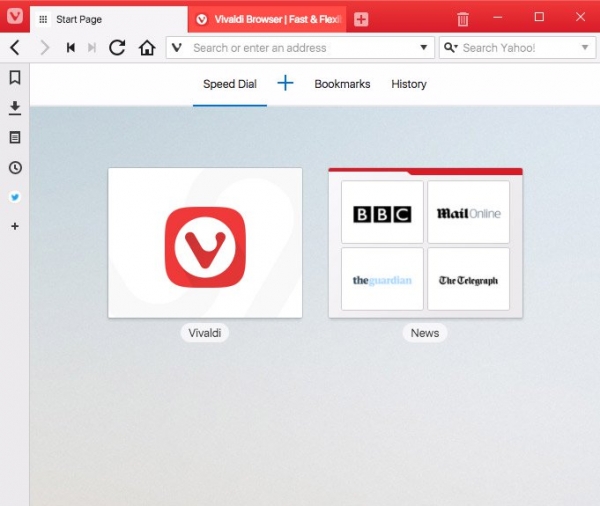Go to the Home page
The image size is (600, 506).
147,48
